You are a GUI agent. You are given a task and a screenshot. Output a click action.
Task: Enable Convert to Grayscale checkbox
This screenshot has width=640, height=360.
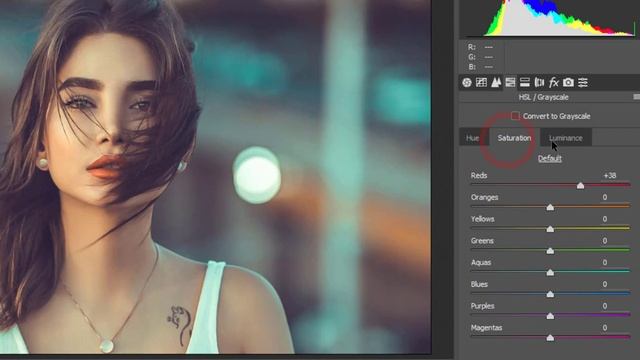click(x=515, y=116)
